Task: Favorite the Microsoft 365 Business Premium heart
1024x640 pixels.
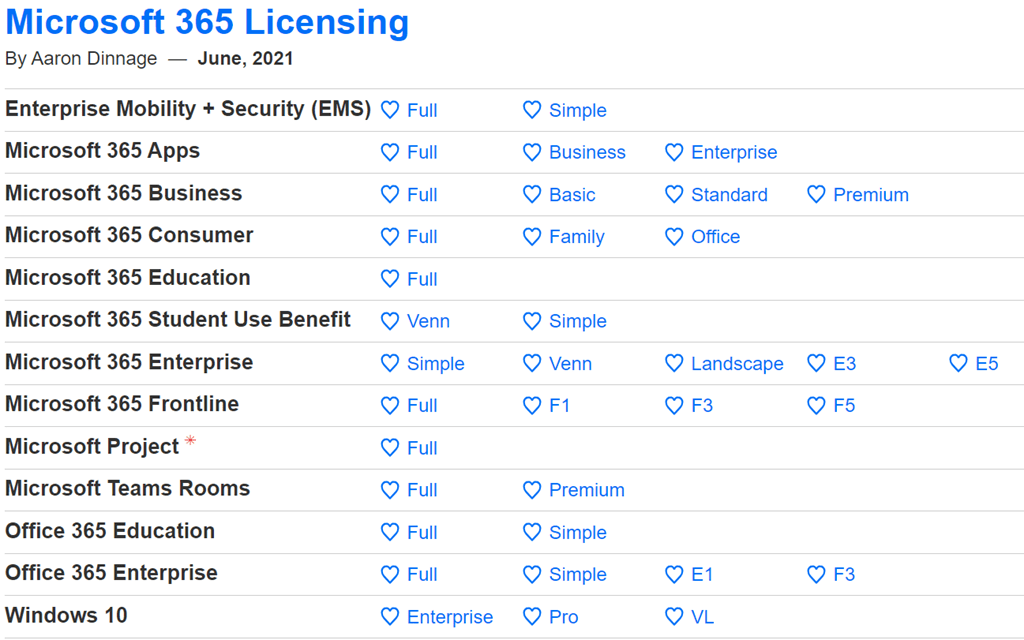Action: [816, 194]
